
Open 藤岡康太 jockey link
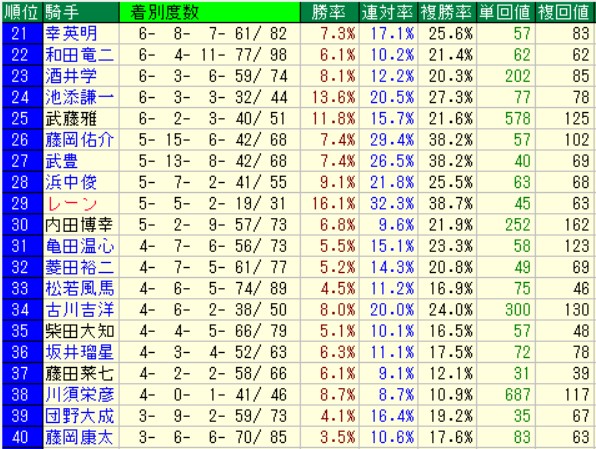[79, 437]
